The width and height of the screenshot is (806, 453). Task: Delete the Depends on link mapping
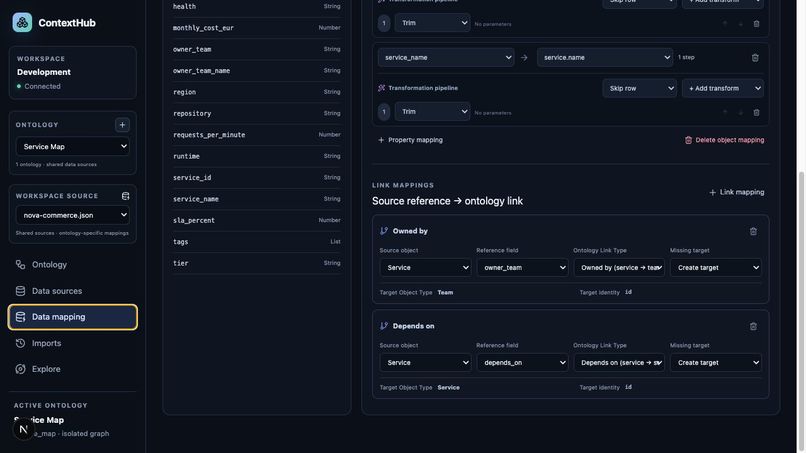pos(753,327)
